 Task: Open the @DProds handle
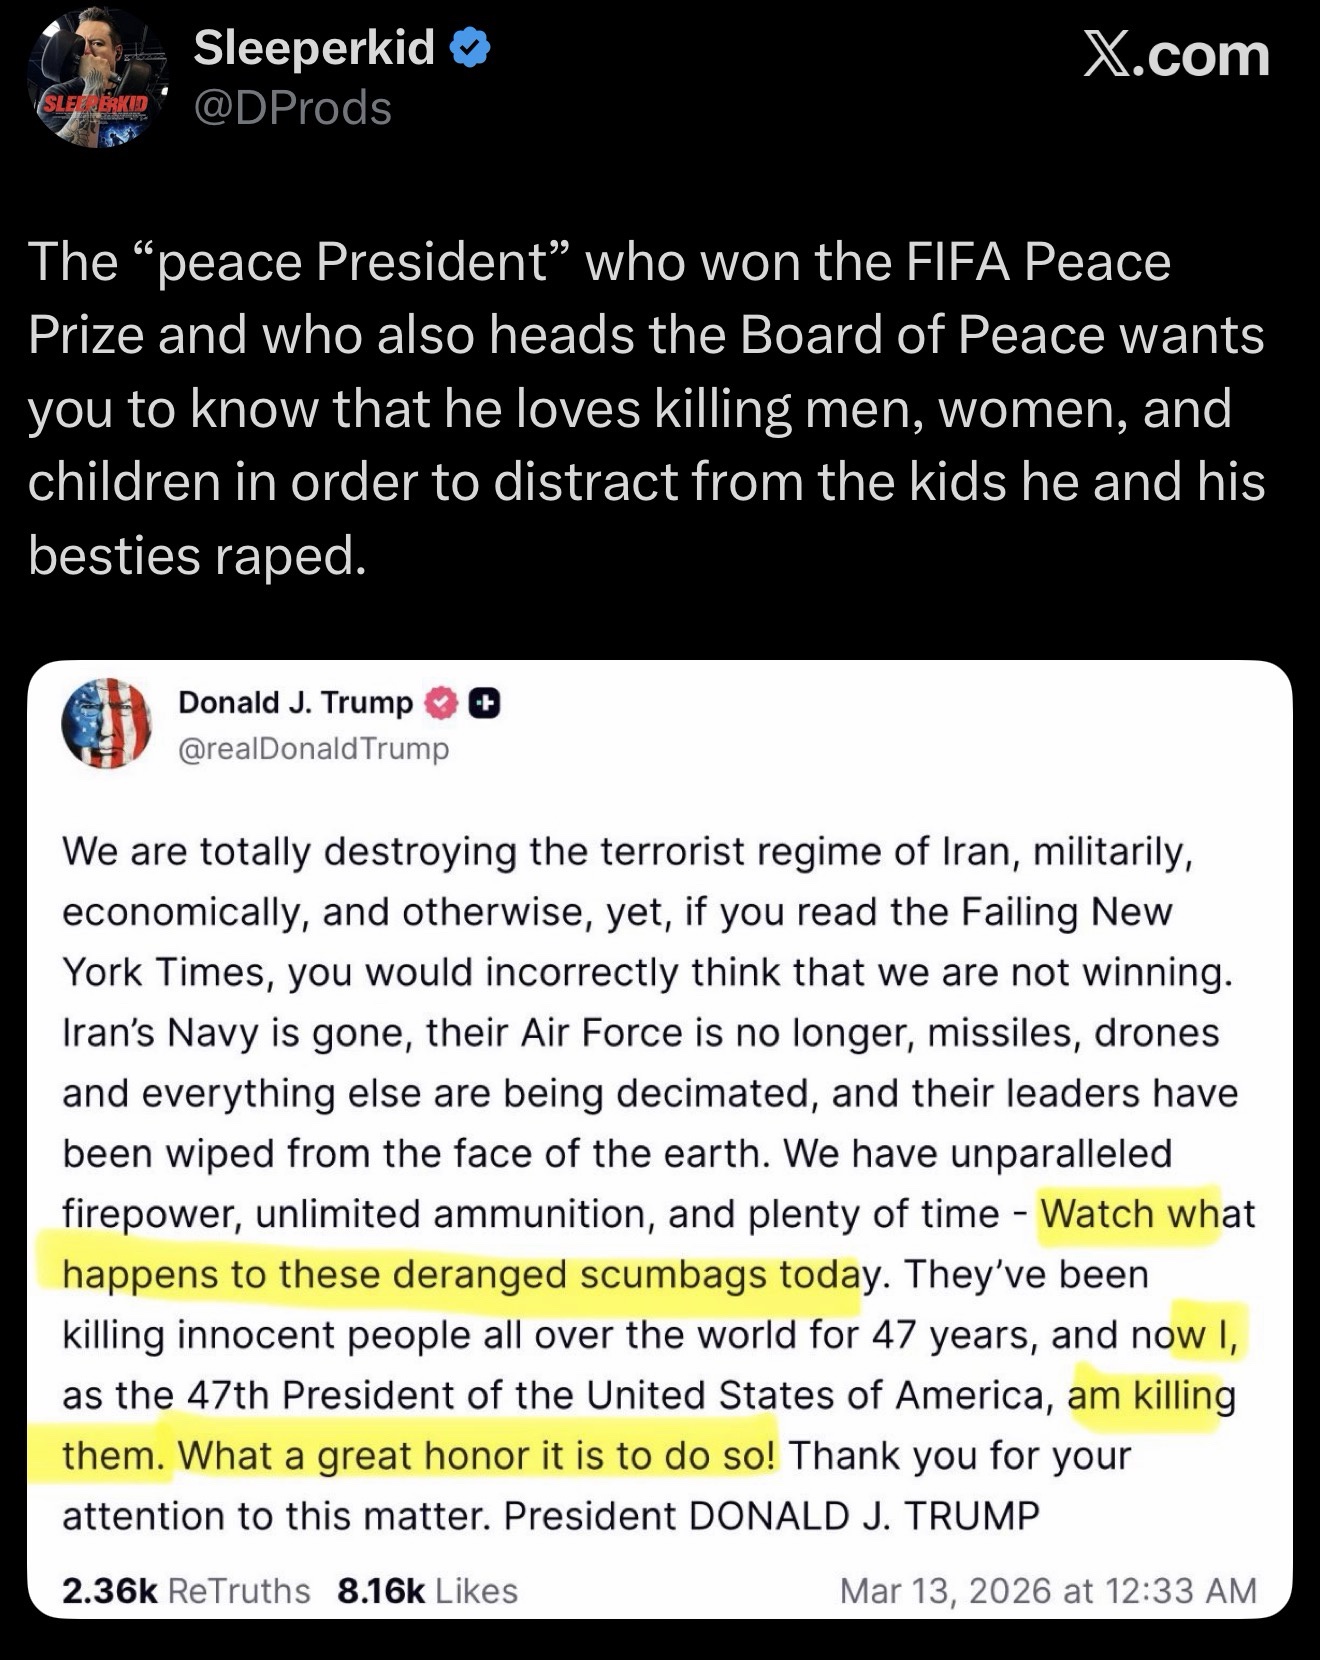(292, 108)
